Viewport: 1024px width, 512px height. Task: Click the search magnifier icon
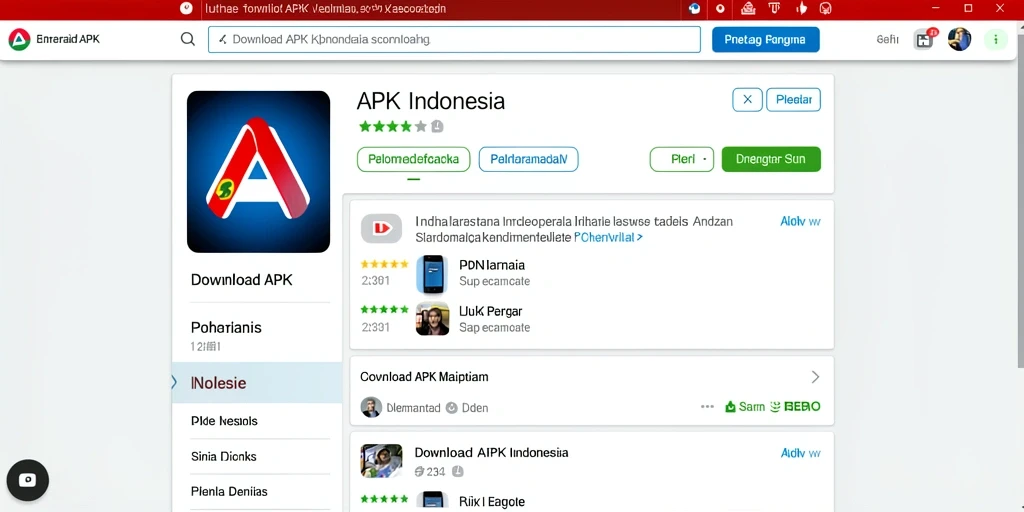[x=187, y=39]
